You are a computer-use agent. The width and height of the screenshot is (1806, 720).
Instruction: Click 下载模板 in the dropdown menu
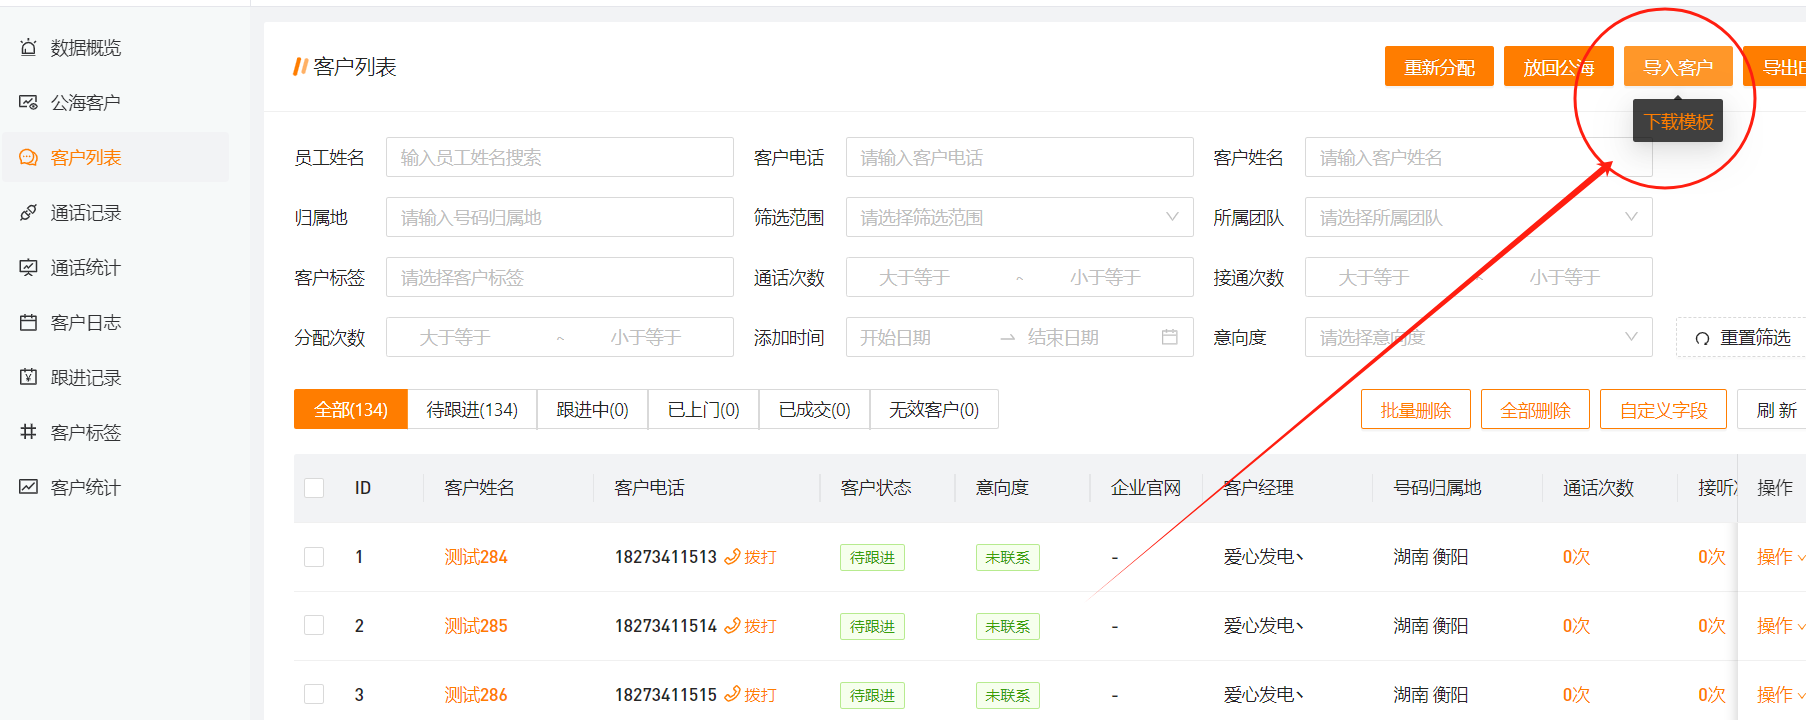pos(1678,121)
